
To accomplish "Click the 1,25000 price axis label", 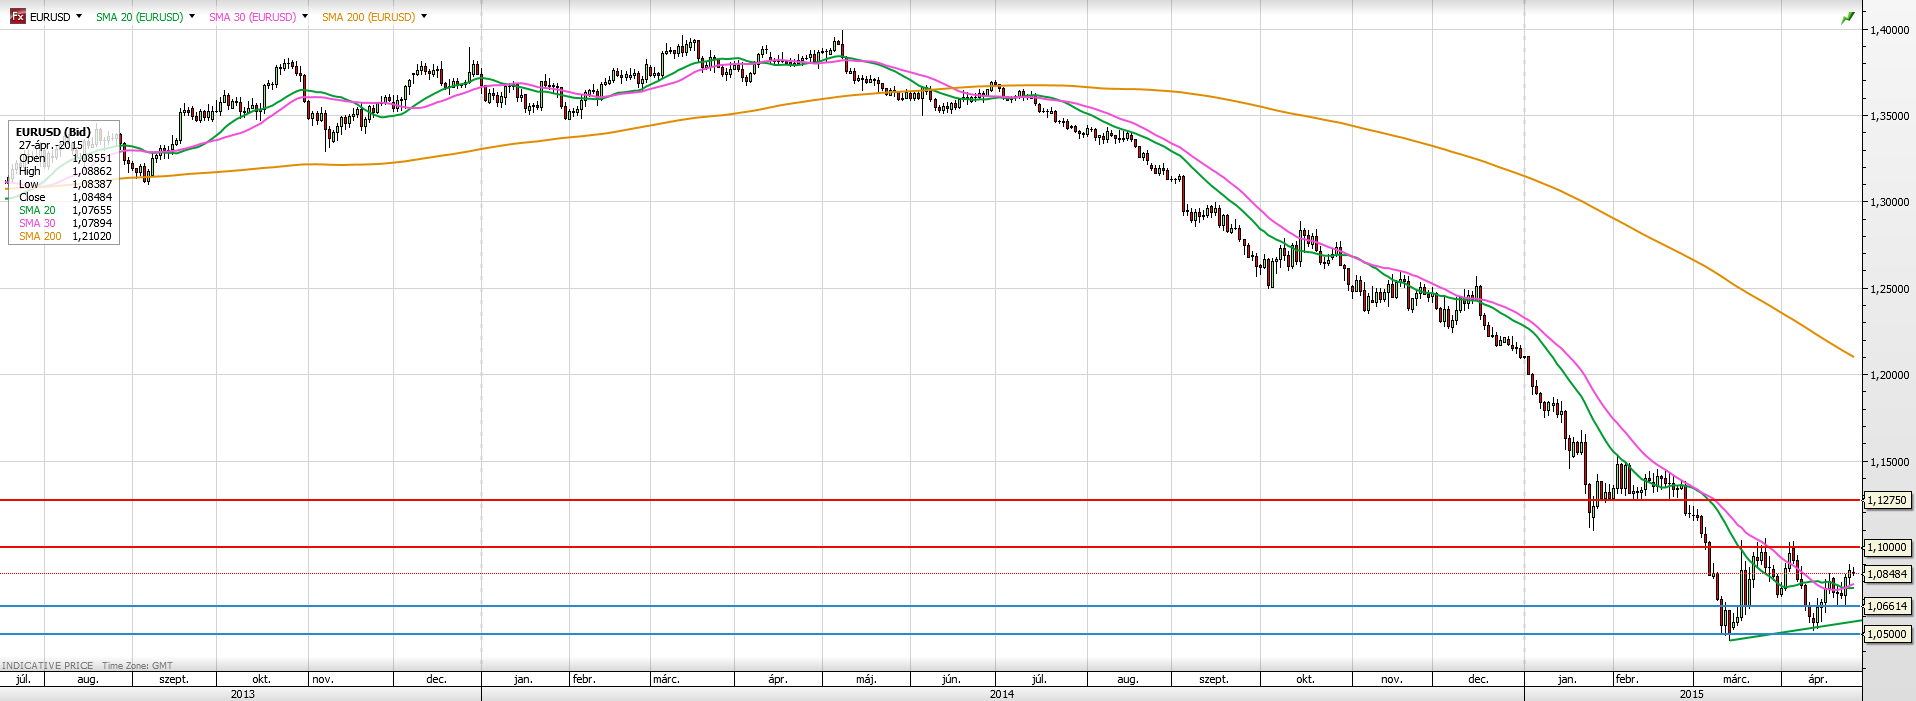I will (1889, 289).
